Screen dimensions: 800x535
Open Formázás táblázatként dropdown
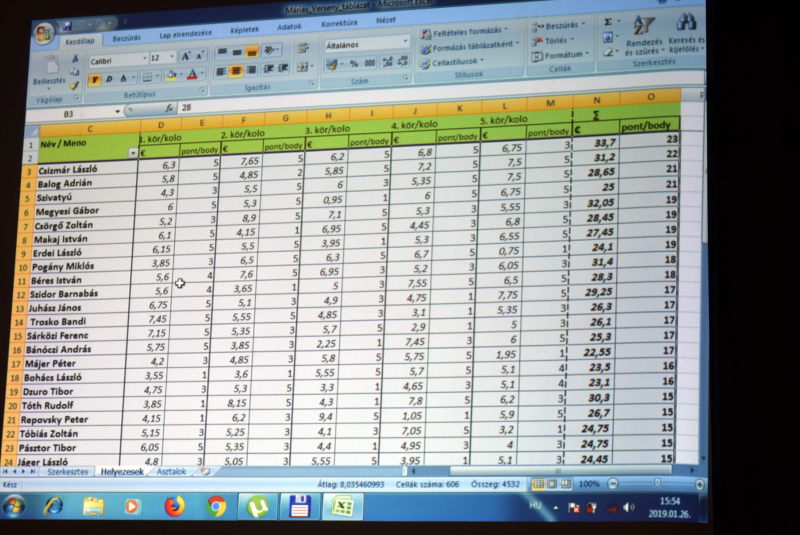[469, 47]
